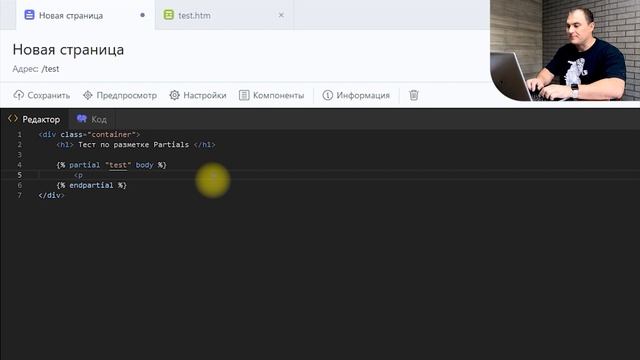Image resolution: width=640 pixels, height=360 pixels.
Task: Switch to the test.htm tab
Action: coord(224,15)
